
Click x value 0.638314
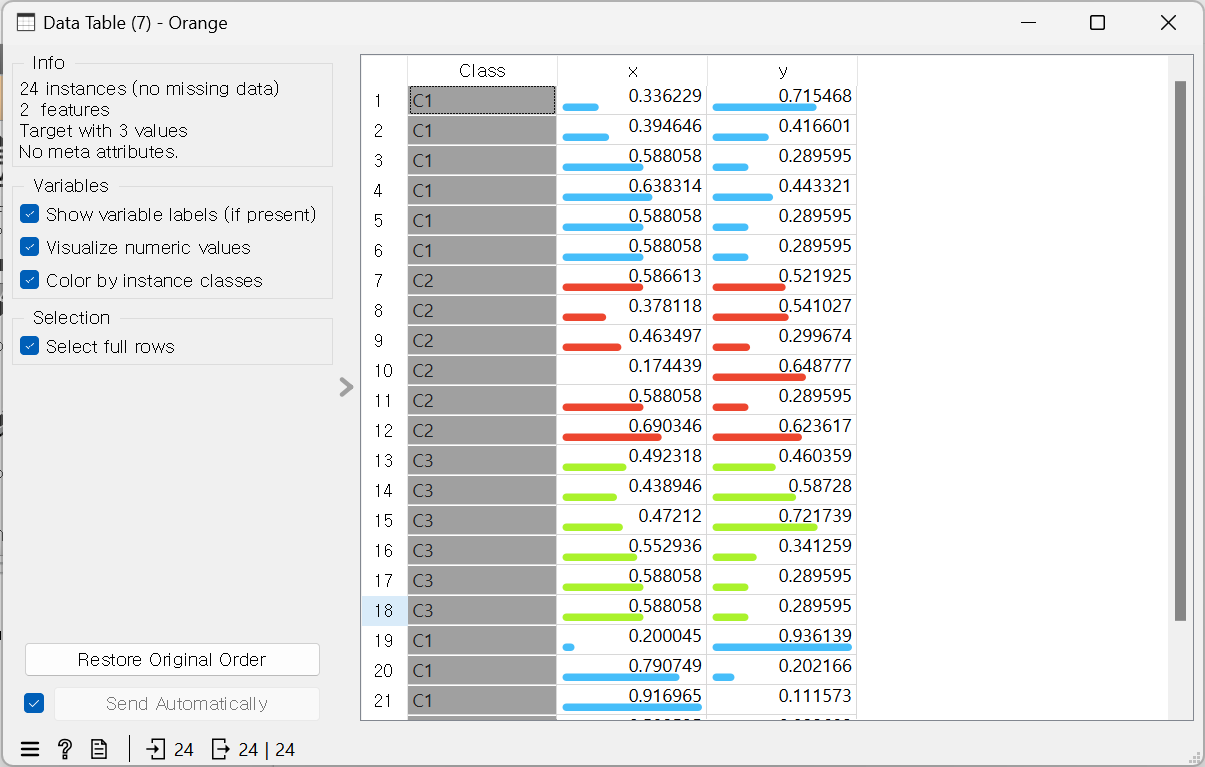665,186
